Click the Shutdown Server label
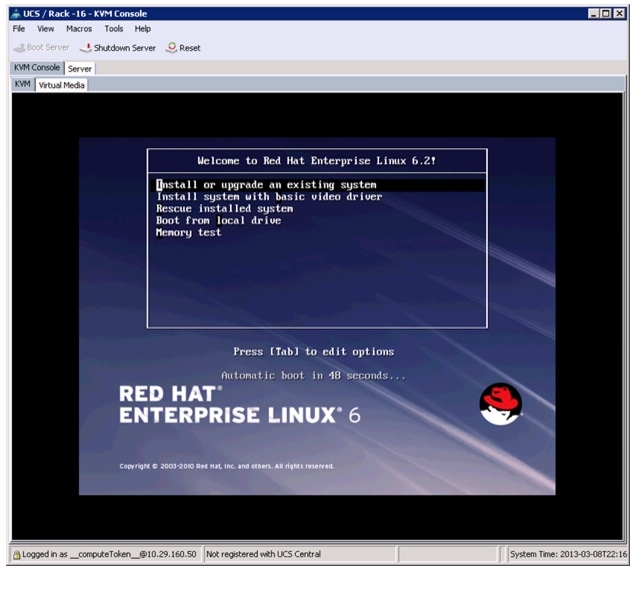Image resolution: width=634 pixels, height=594 pixels. (x=125, y=48)
